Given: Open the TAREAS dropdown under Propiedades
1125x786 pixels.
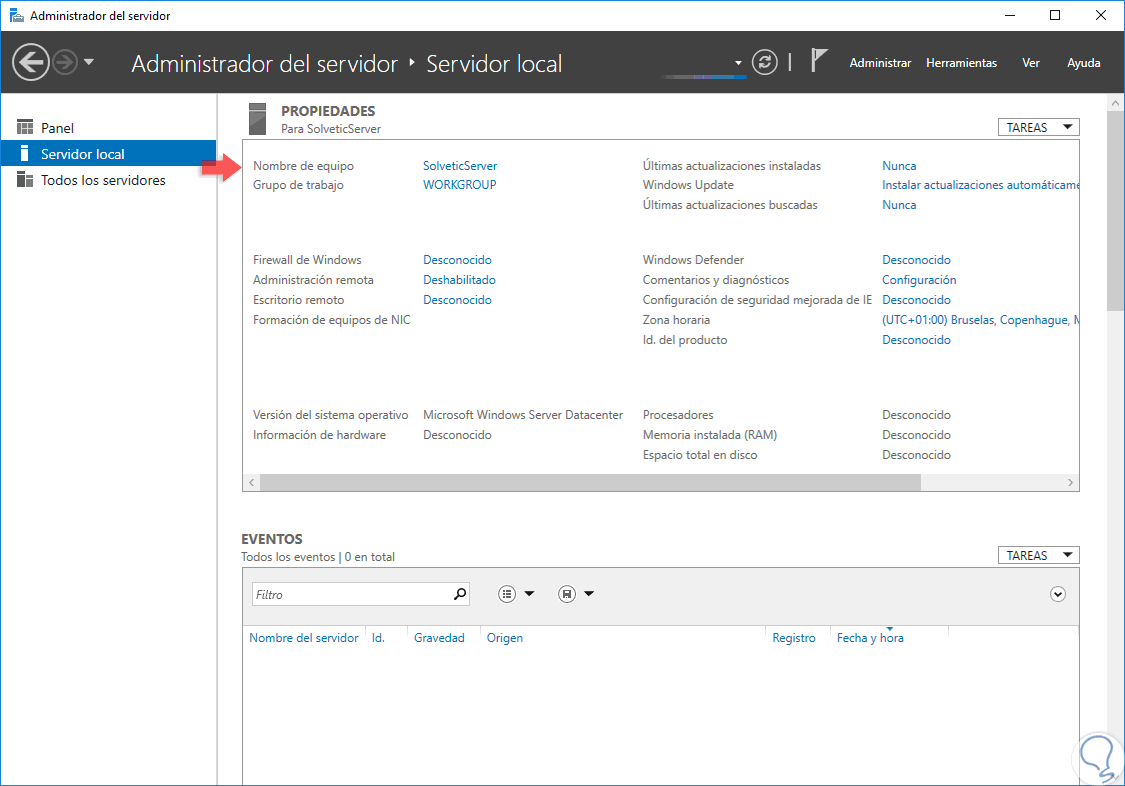Looking at the screenshot, I should [x=1038, y=127].
